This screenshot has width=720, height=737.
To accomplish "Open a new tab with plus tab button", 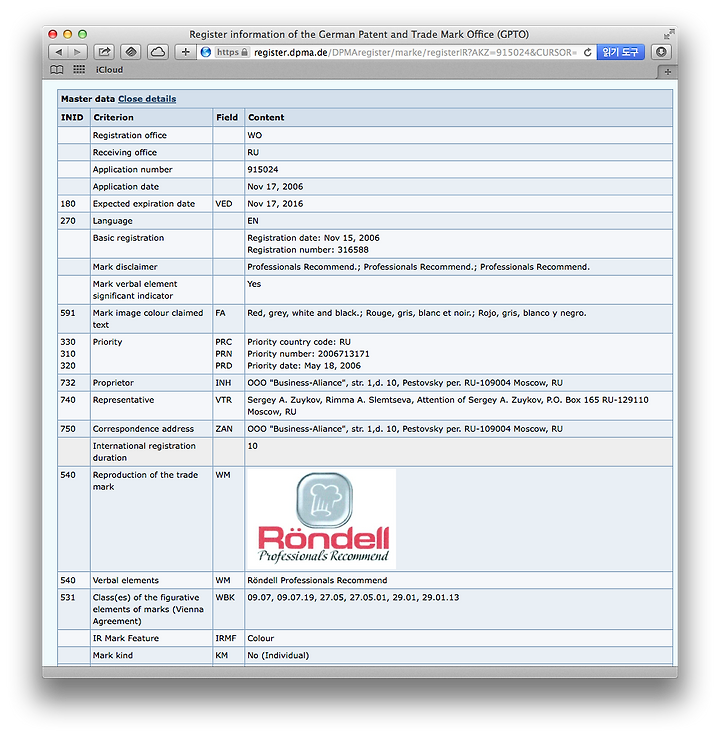I will [667, 71].
